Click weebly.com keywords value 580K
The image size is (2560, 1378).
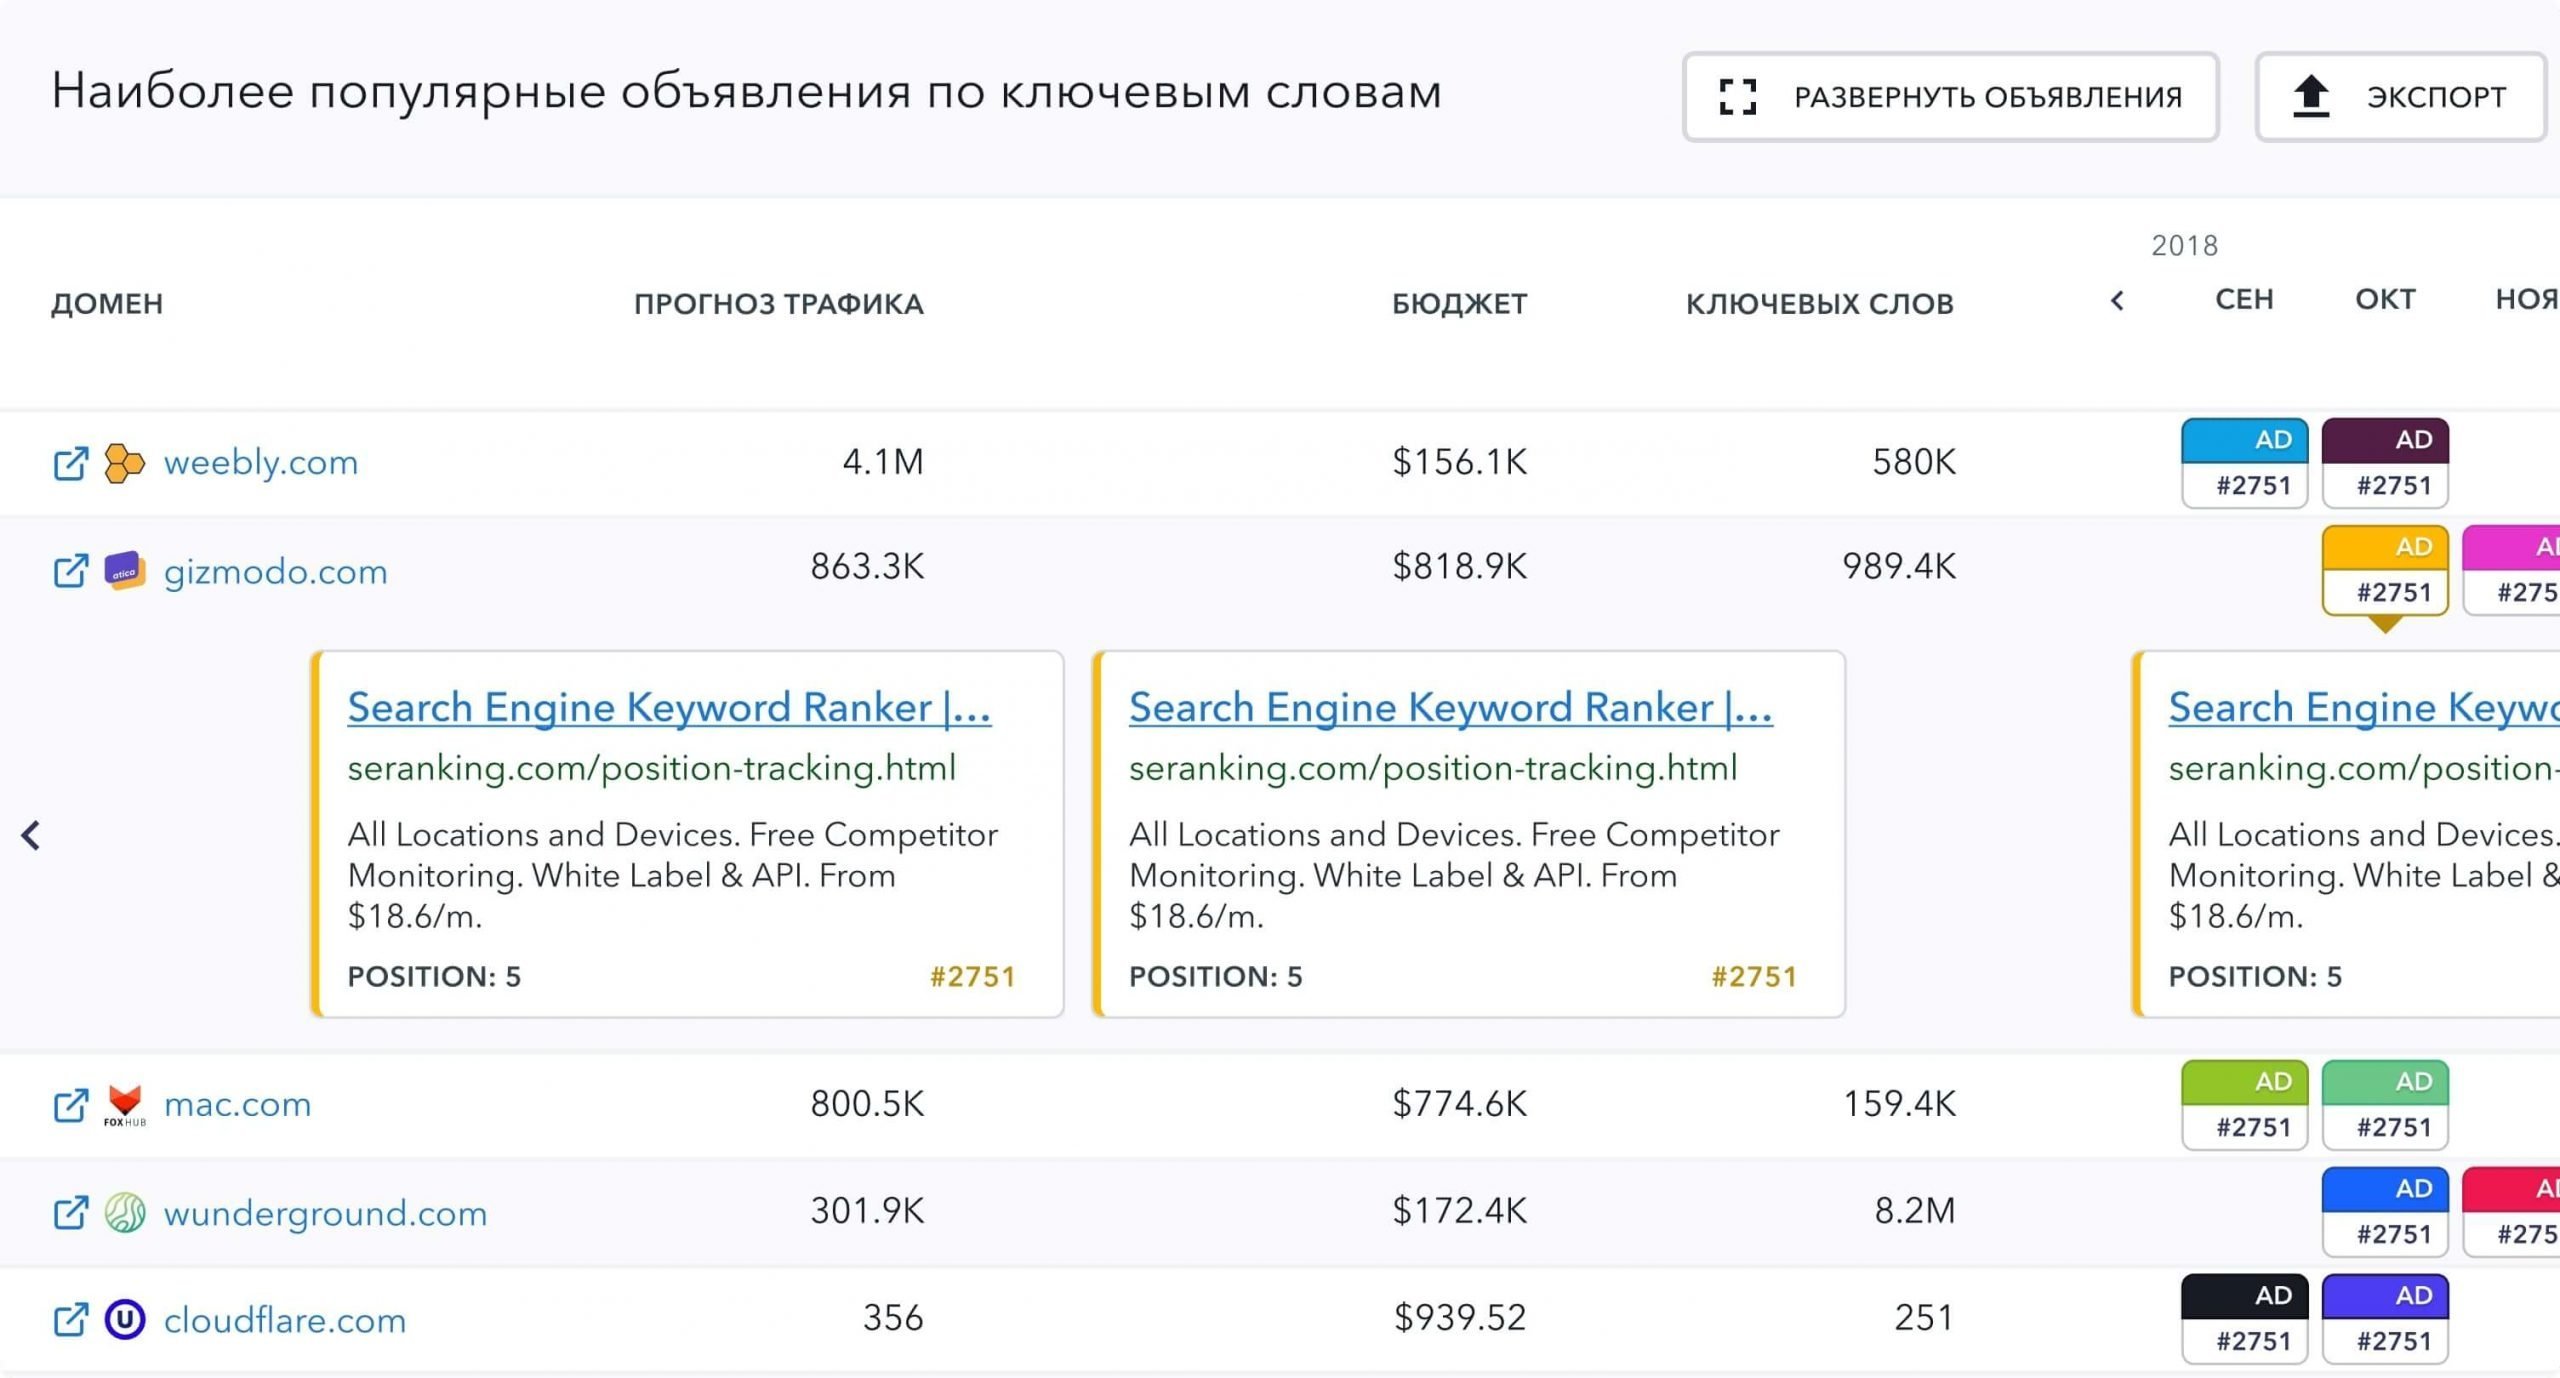(1914, 462)
